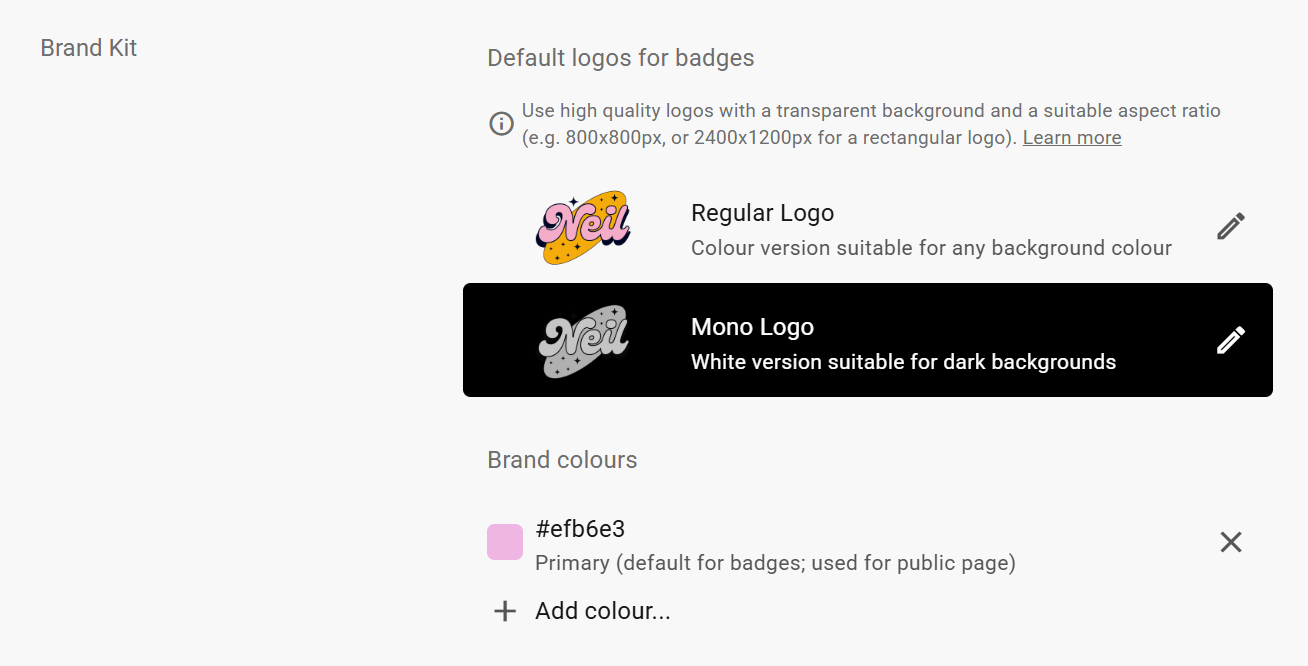1308x666 pixels.
Task: Select the Mono Logo thumbnail
Action: click(x=584, y=340)
